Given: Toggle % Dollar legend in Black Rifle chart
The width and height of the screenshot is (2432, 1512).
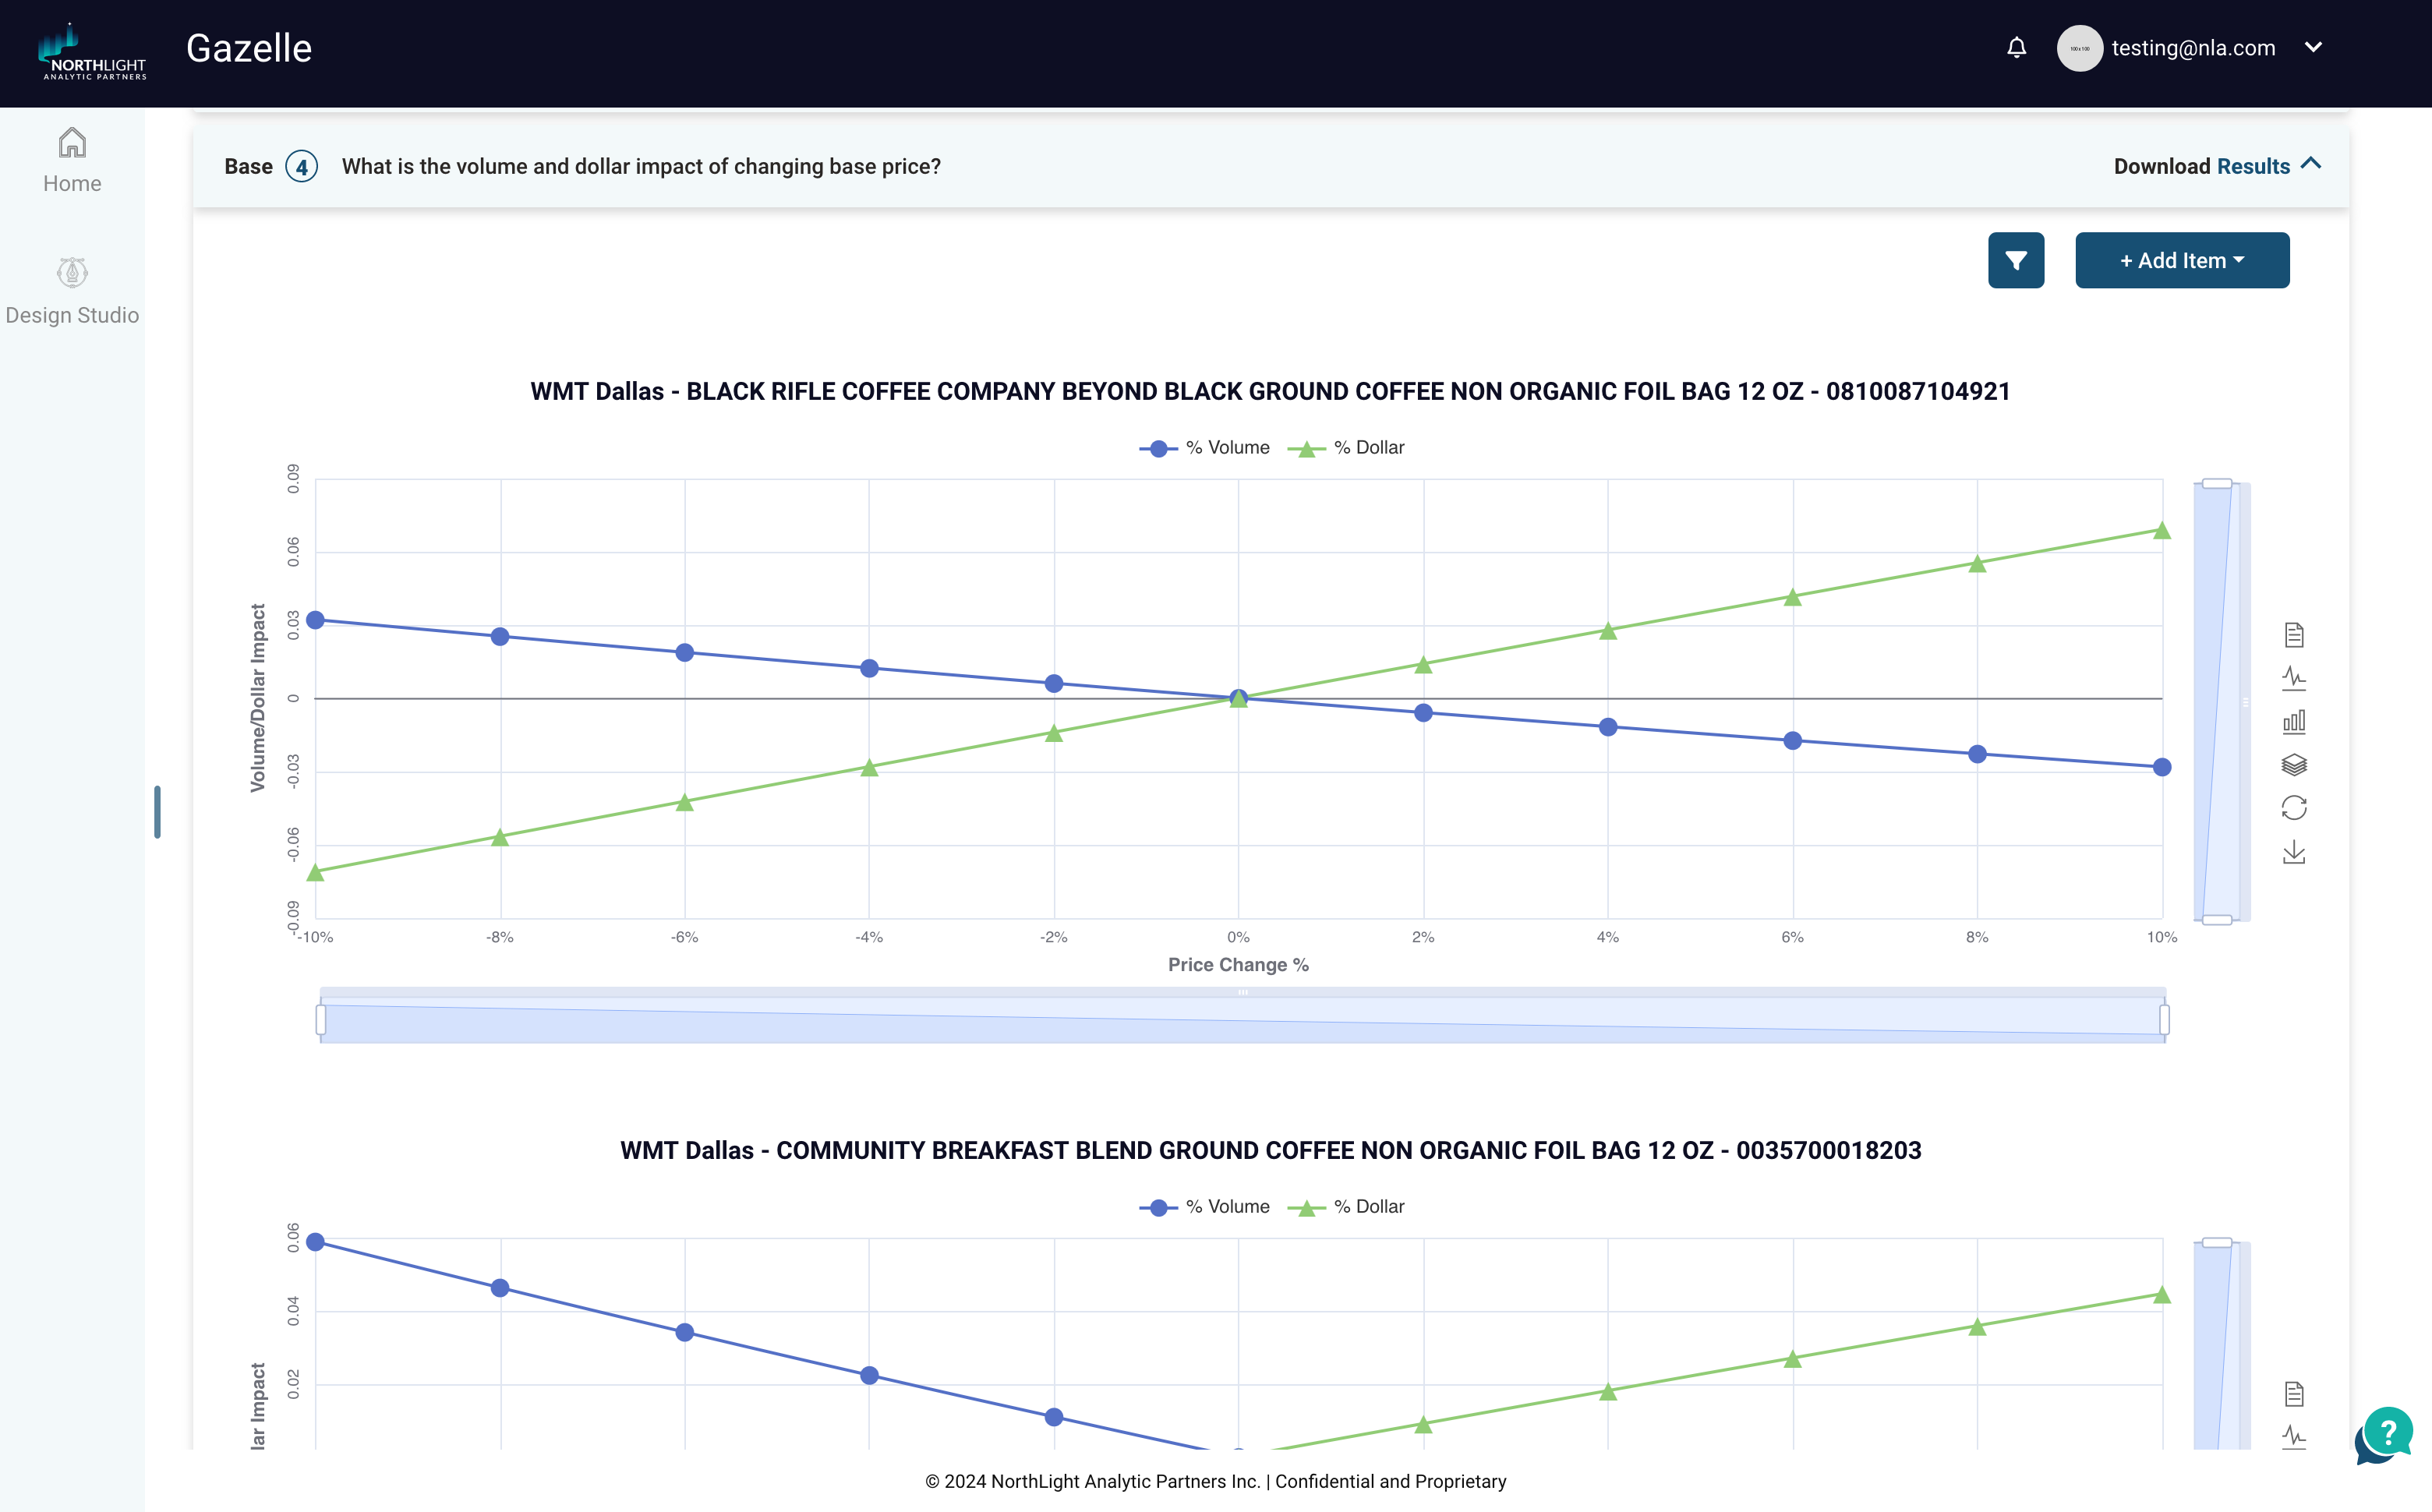Looking at the screenshot, I should pos(1346,448).
